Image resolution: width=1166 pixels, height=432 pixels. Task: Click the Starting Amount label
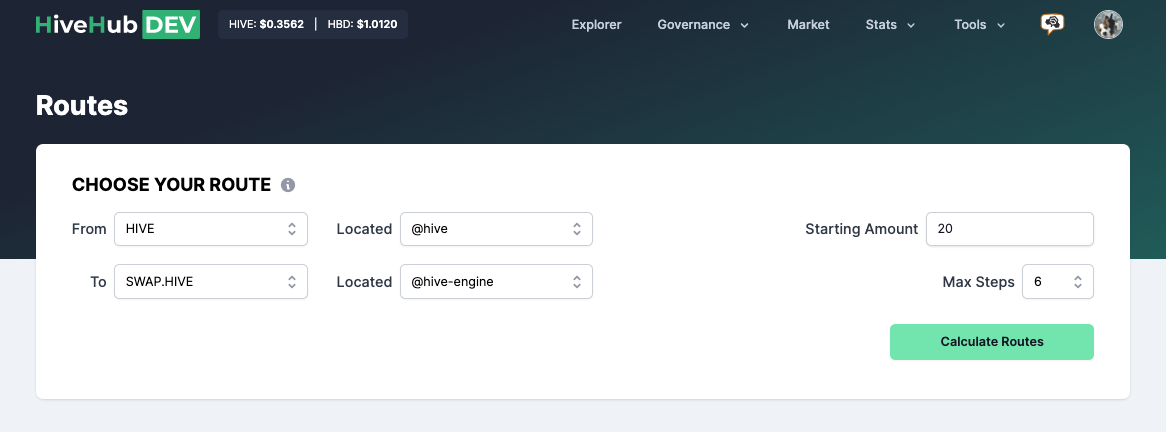862,229
